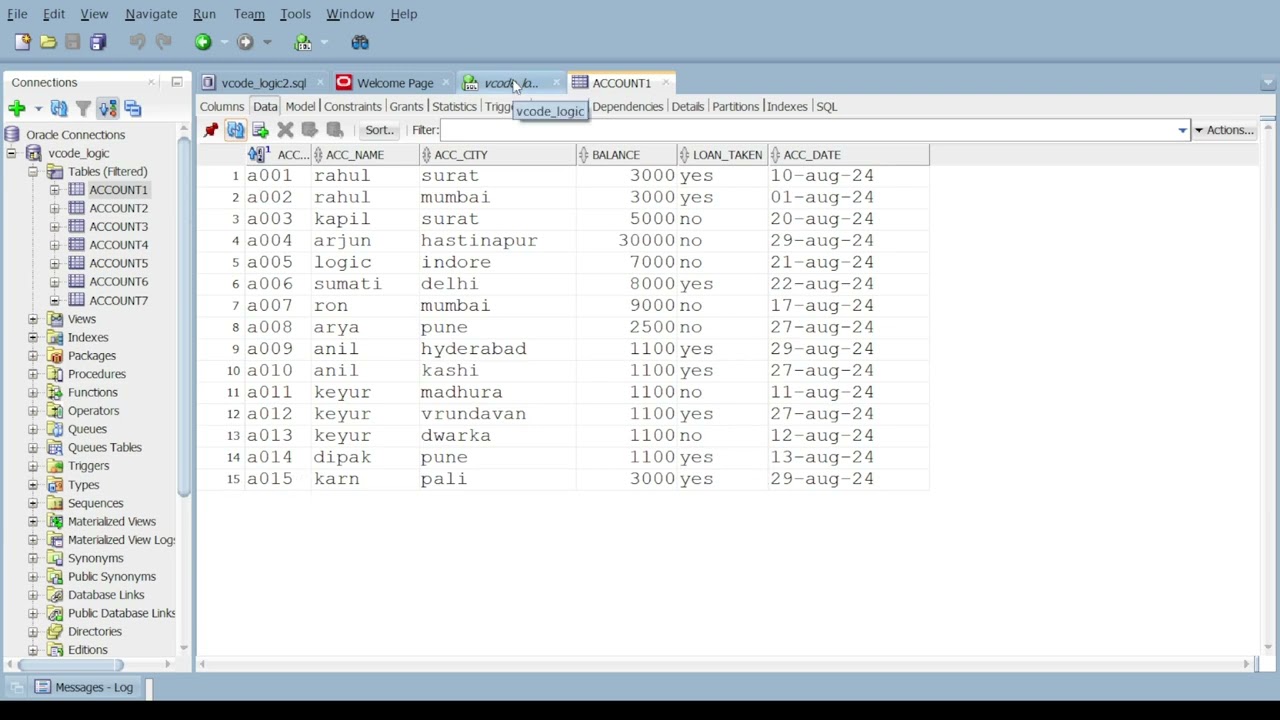This screenshot has width=1280, height=720.
Task: Expand the Views tree node
Action: (32, 319)
